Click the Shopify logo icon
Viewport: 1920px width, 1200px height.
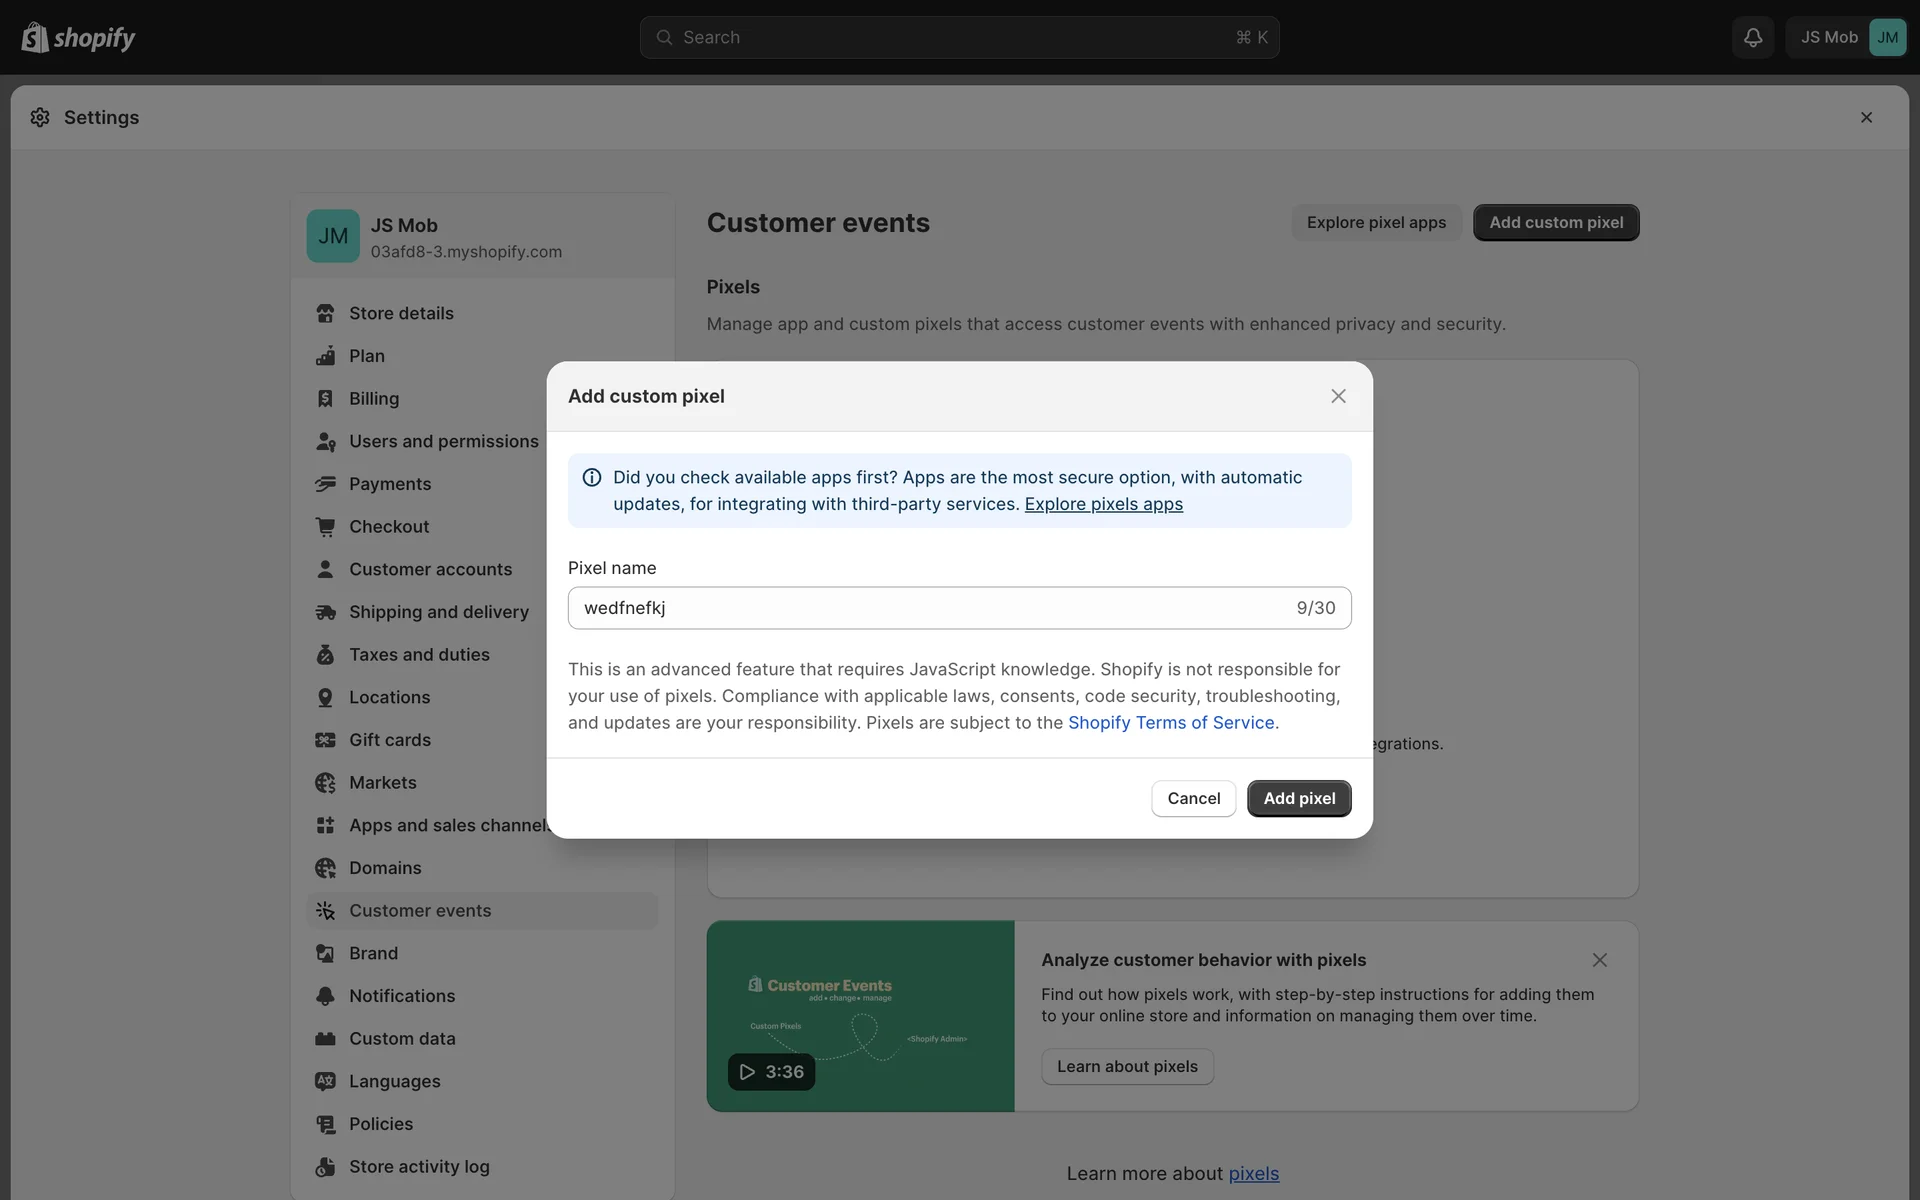pyautogui.click(x=35, y=37)
